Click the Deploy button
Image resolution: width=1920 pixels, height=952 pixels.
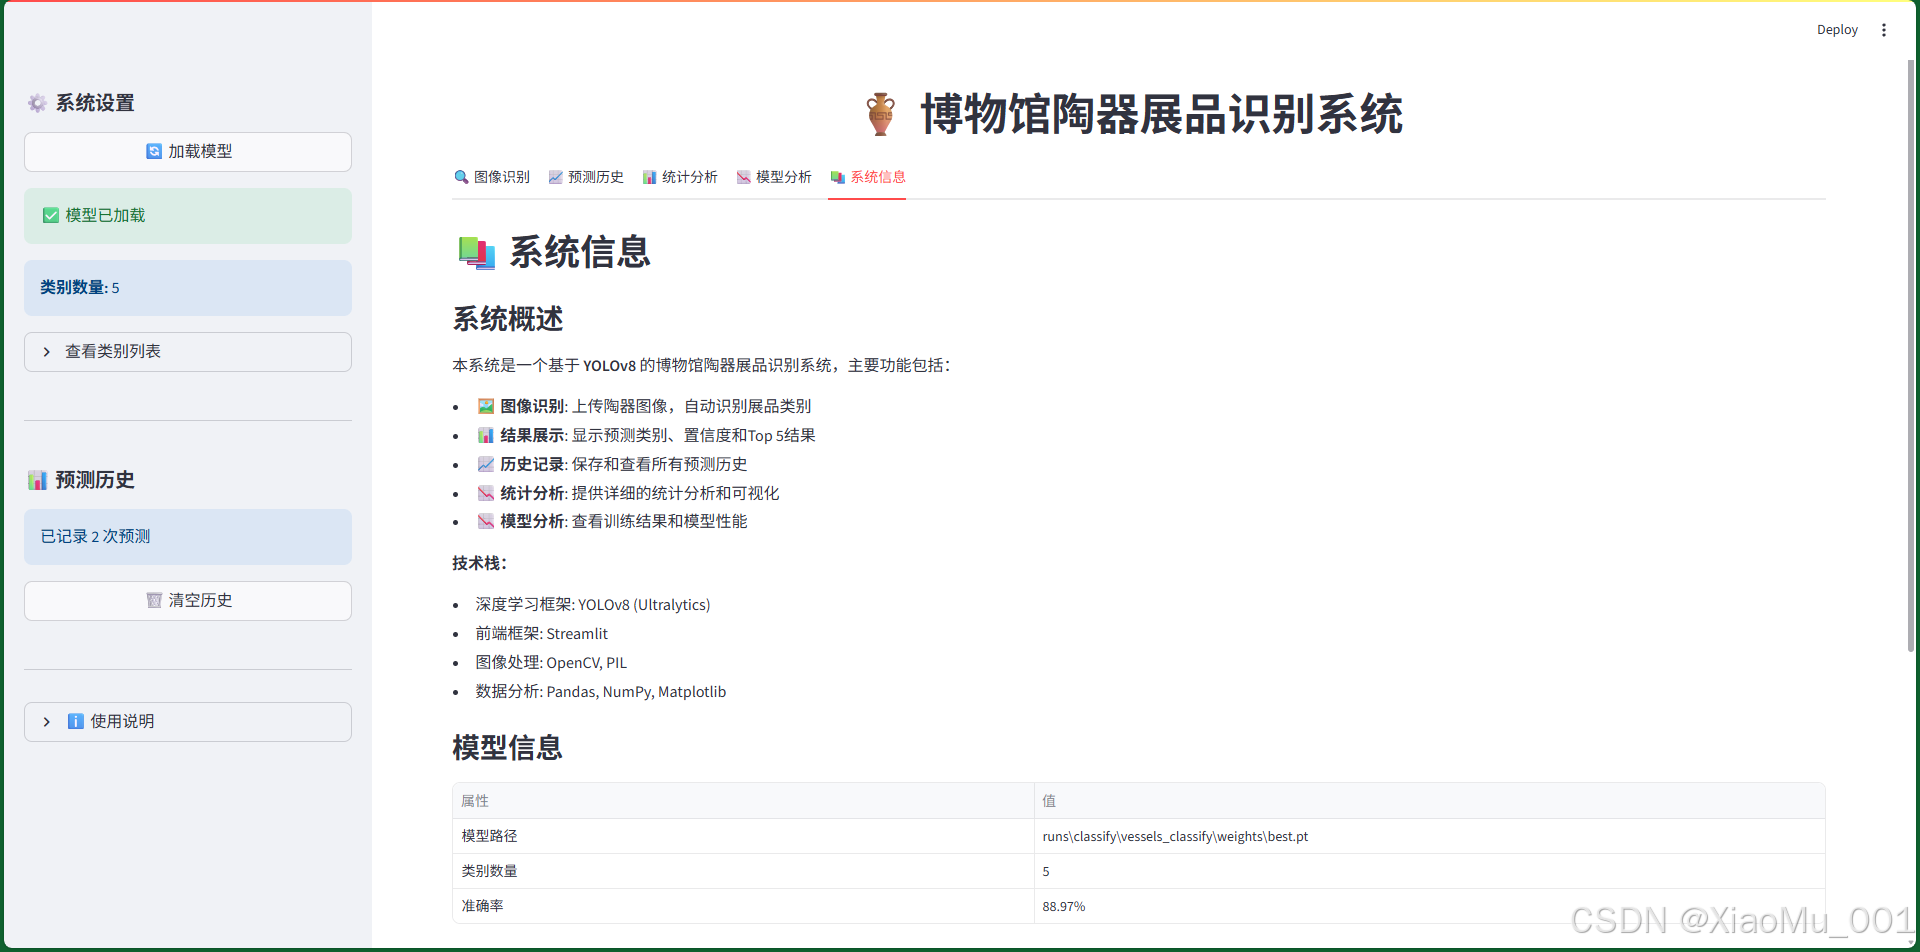[1837, 29]
